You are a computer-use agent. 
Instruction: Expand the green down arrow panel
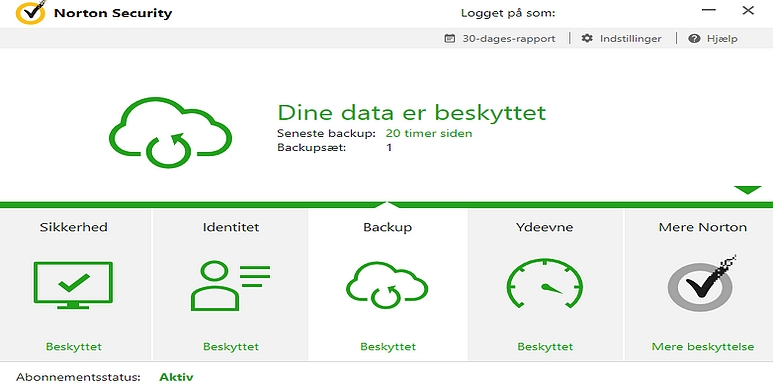coord(747,190)
